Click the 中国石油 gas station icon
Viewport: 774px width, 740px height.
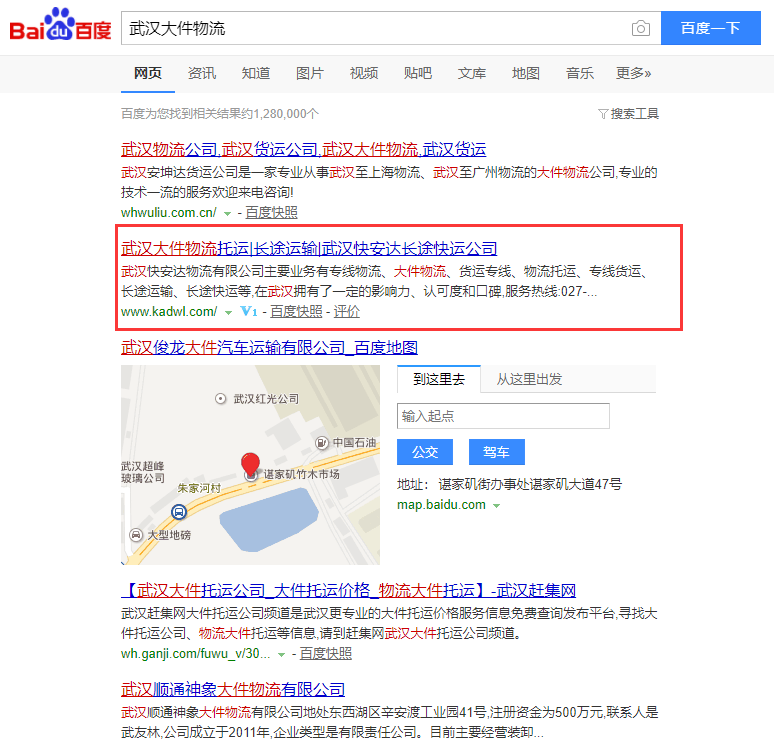click(x=322, y=443)
